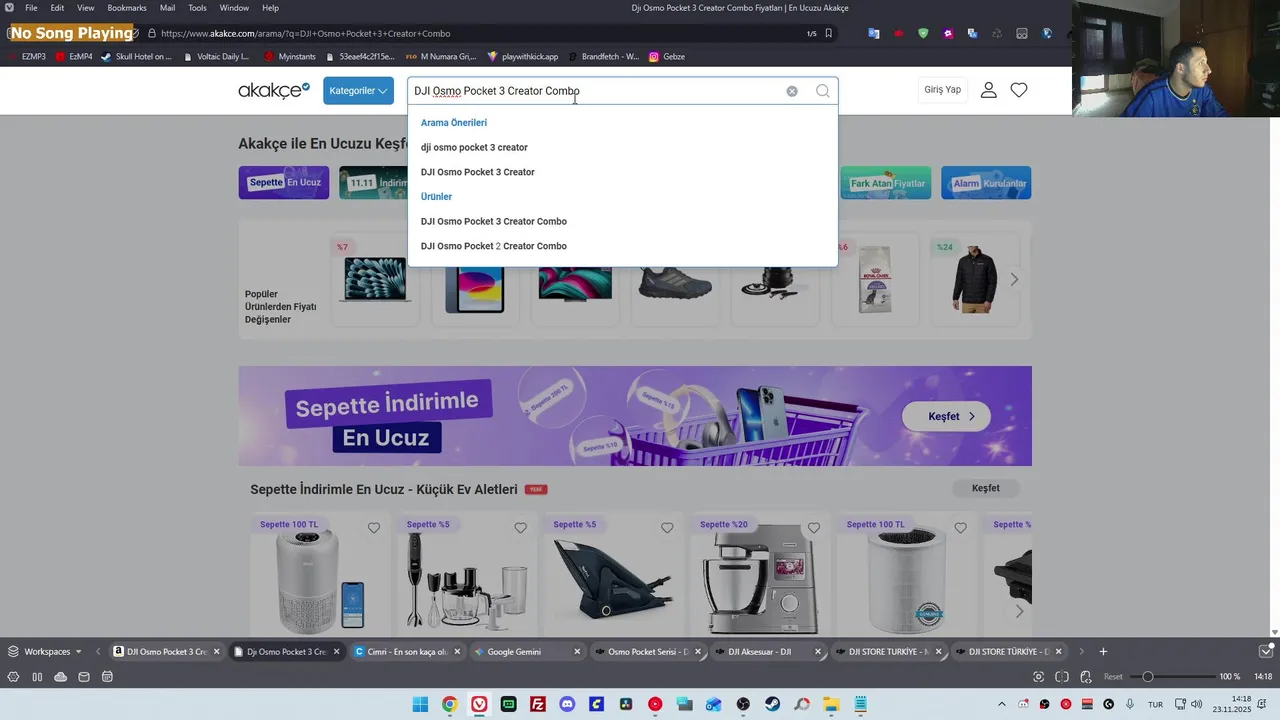
Task: Open the Gebze bookmark
Action: (667, 57)
